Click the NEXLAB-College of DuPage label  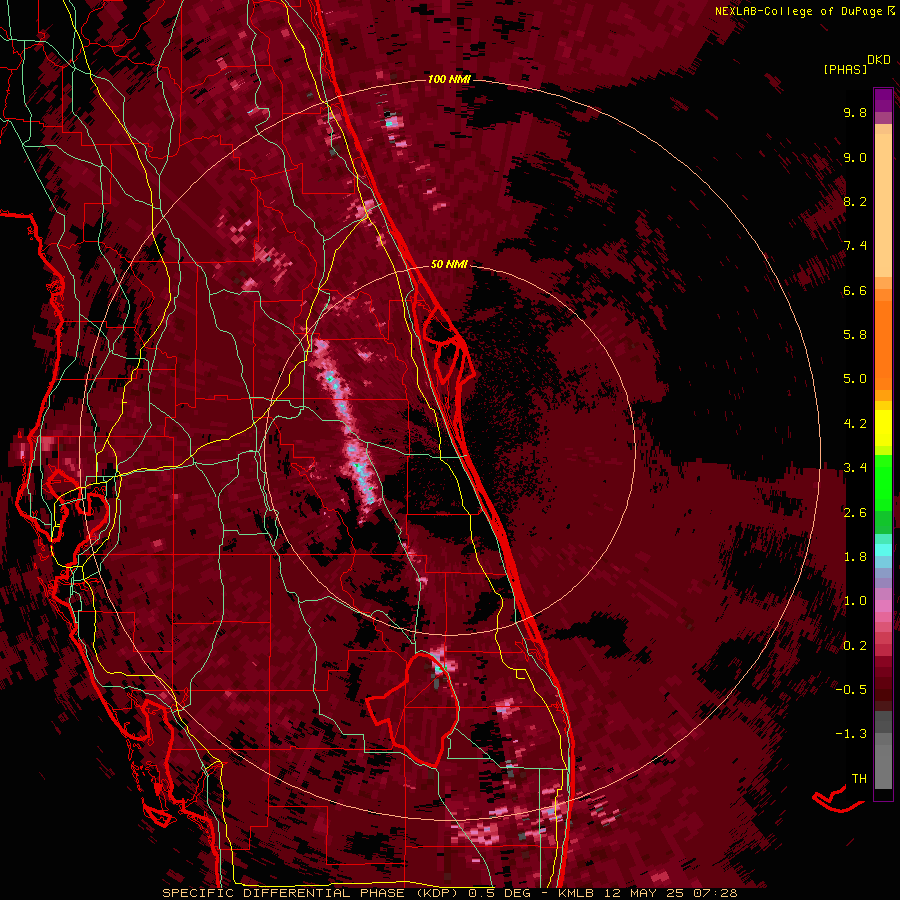[x=798, y=11]
